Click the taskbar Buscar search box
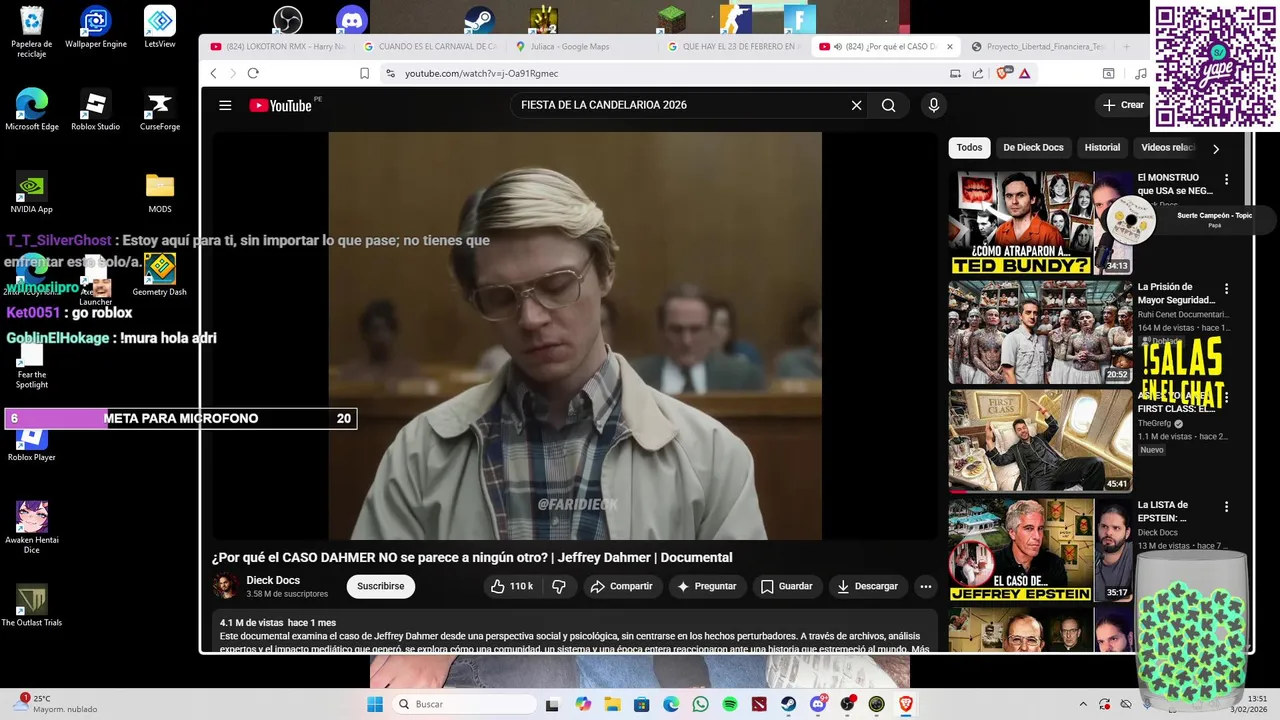This screenshot has height=720, width=1280. [464, 704]
